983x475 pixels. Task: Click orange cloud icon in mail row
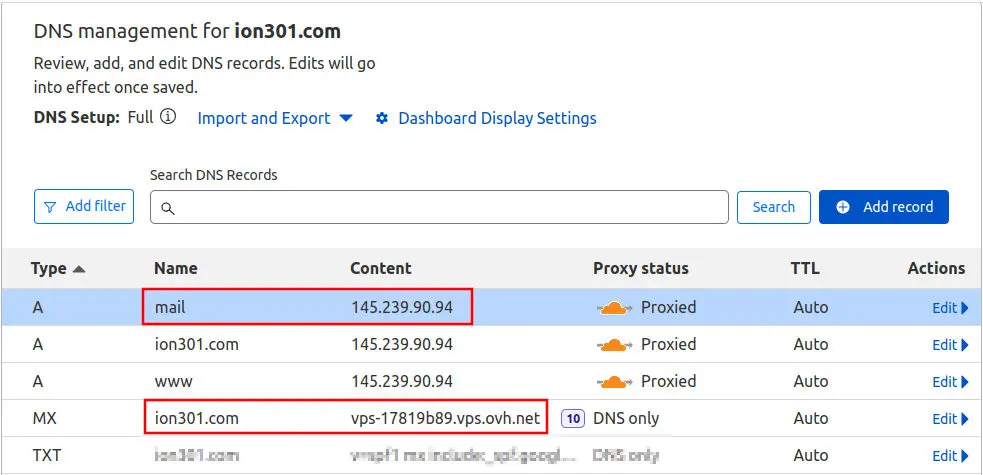(x=614, y=308)
